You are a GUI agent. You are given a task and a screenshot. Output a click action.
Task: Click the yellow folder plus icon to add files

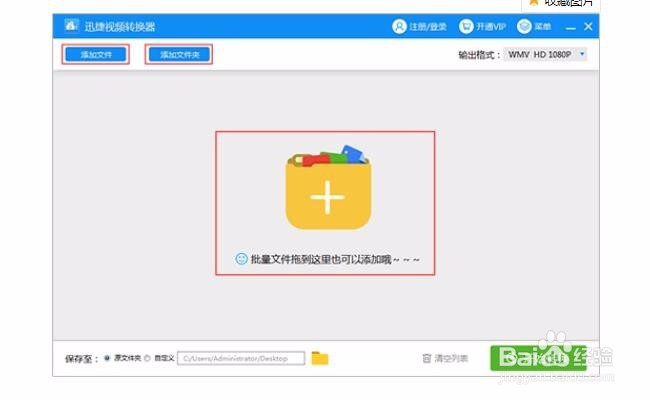pos(328,188)
